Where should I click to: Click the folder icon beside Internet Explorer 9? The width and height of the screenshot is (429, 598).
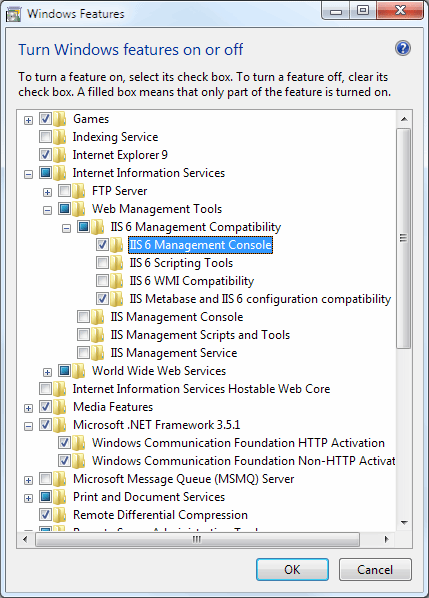(x=59, y=155)
